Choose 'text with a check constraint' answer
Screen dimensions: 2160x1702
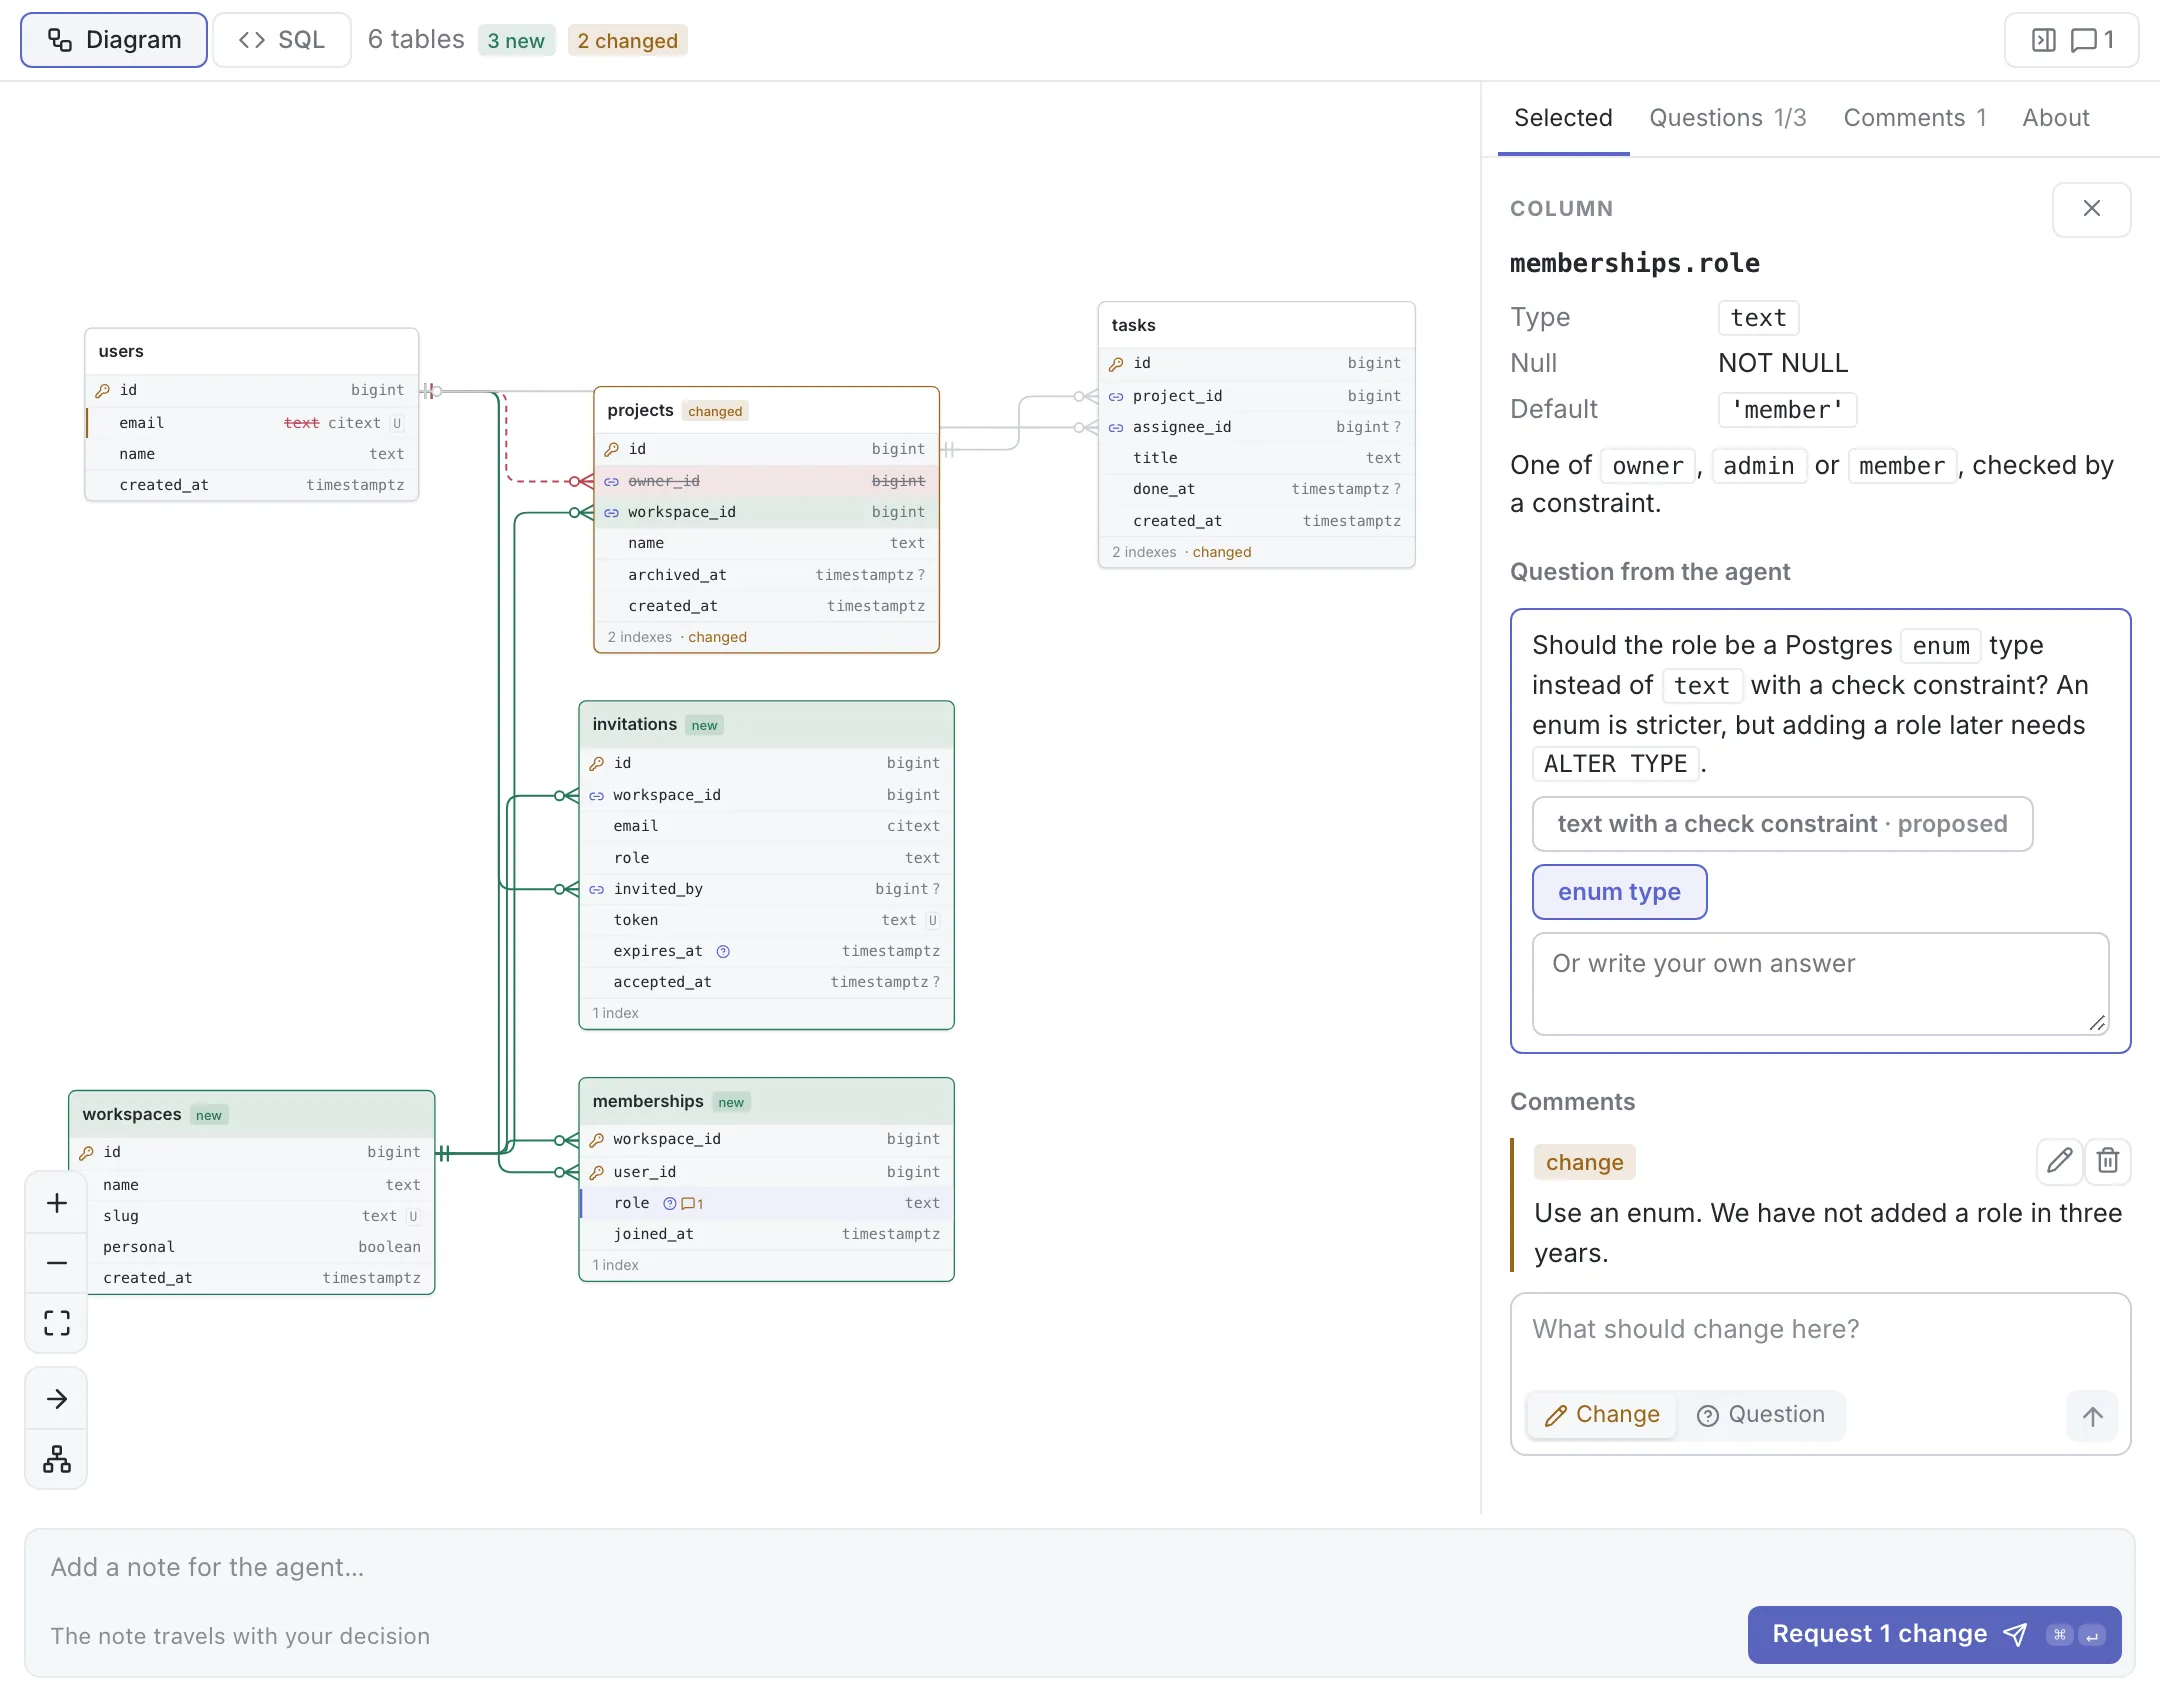tap(1782, 824)
